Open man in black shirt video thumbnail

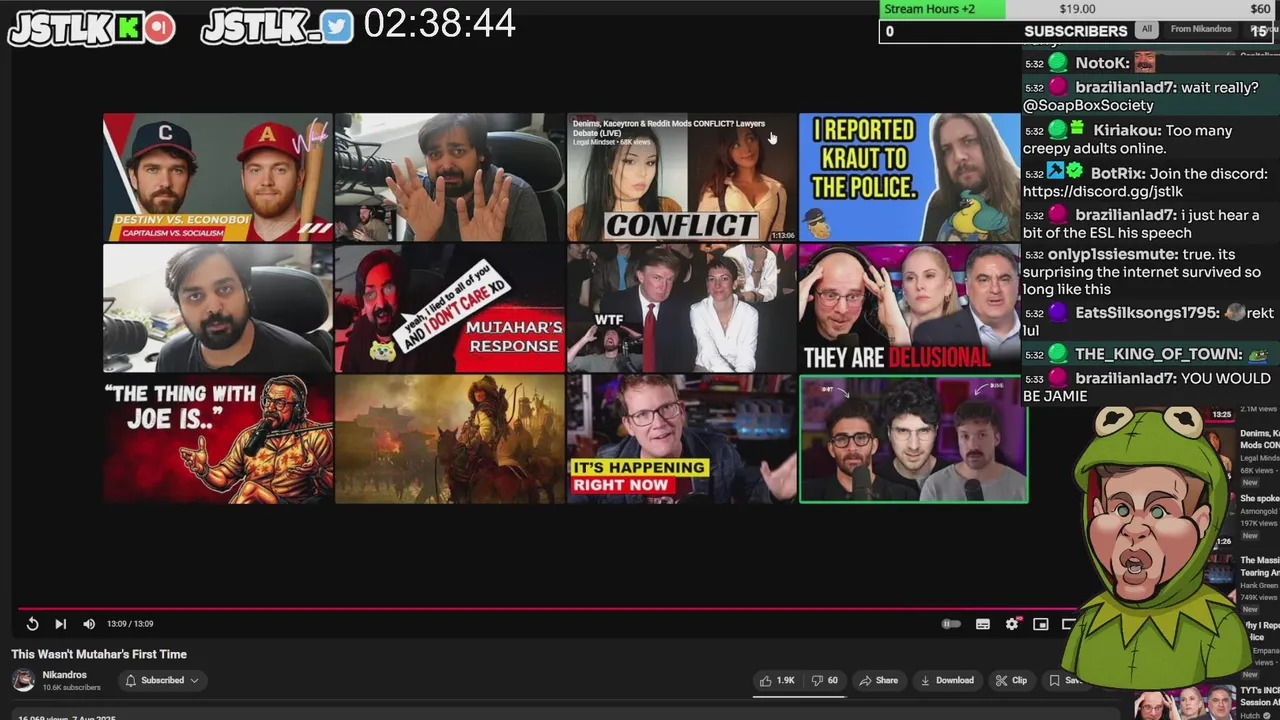point(217,308)
